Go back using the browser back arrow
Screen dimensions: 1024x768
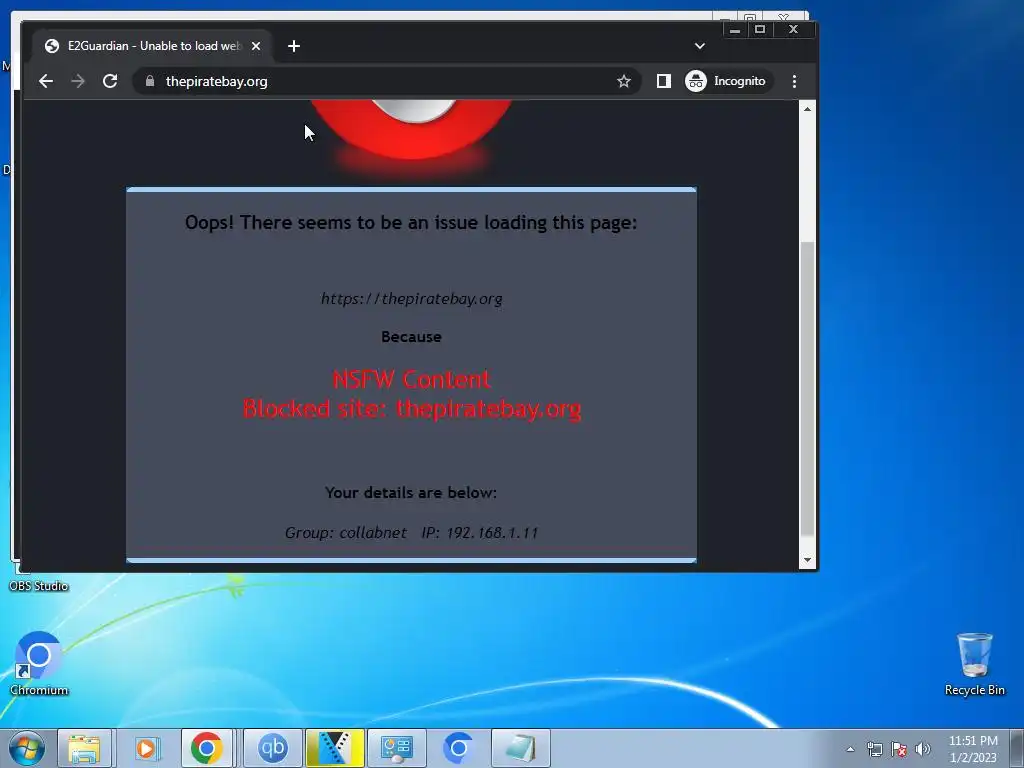46,81
